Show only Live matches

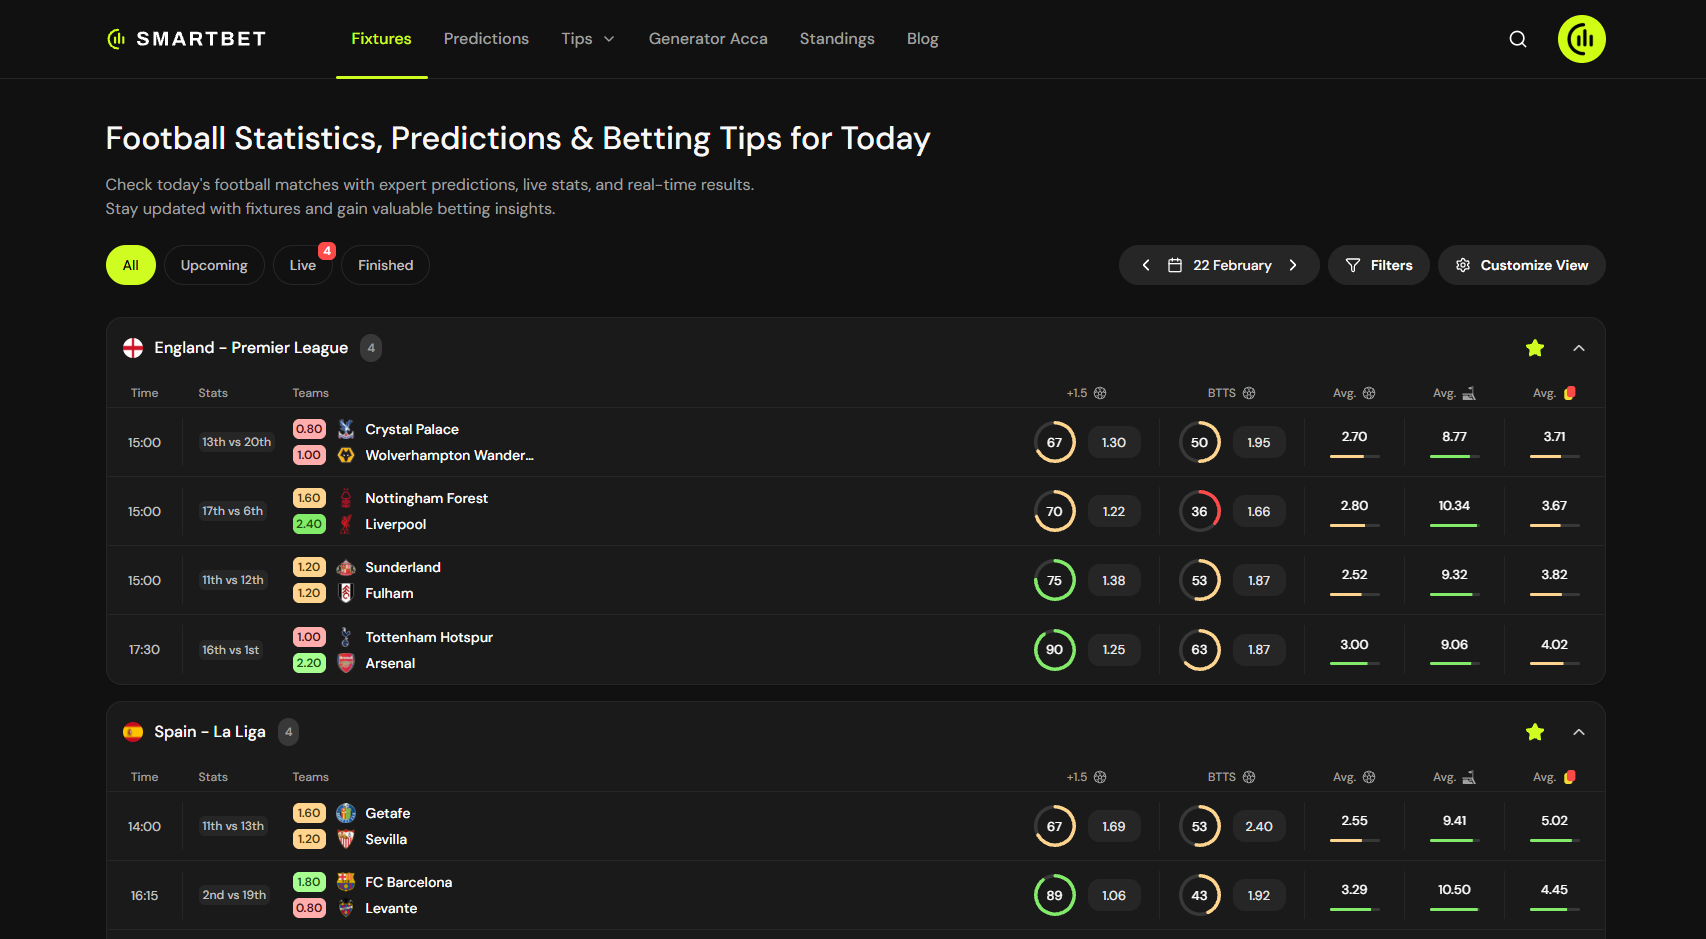pos(303,265)
